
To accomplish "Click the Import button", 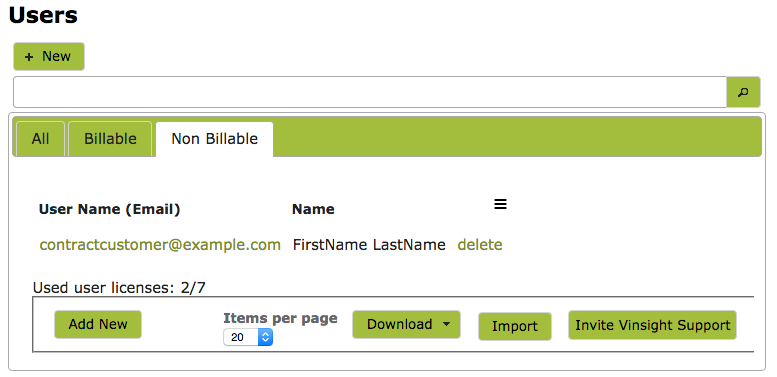I will point(515,326).
